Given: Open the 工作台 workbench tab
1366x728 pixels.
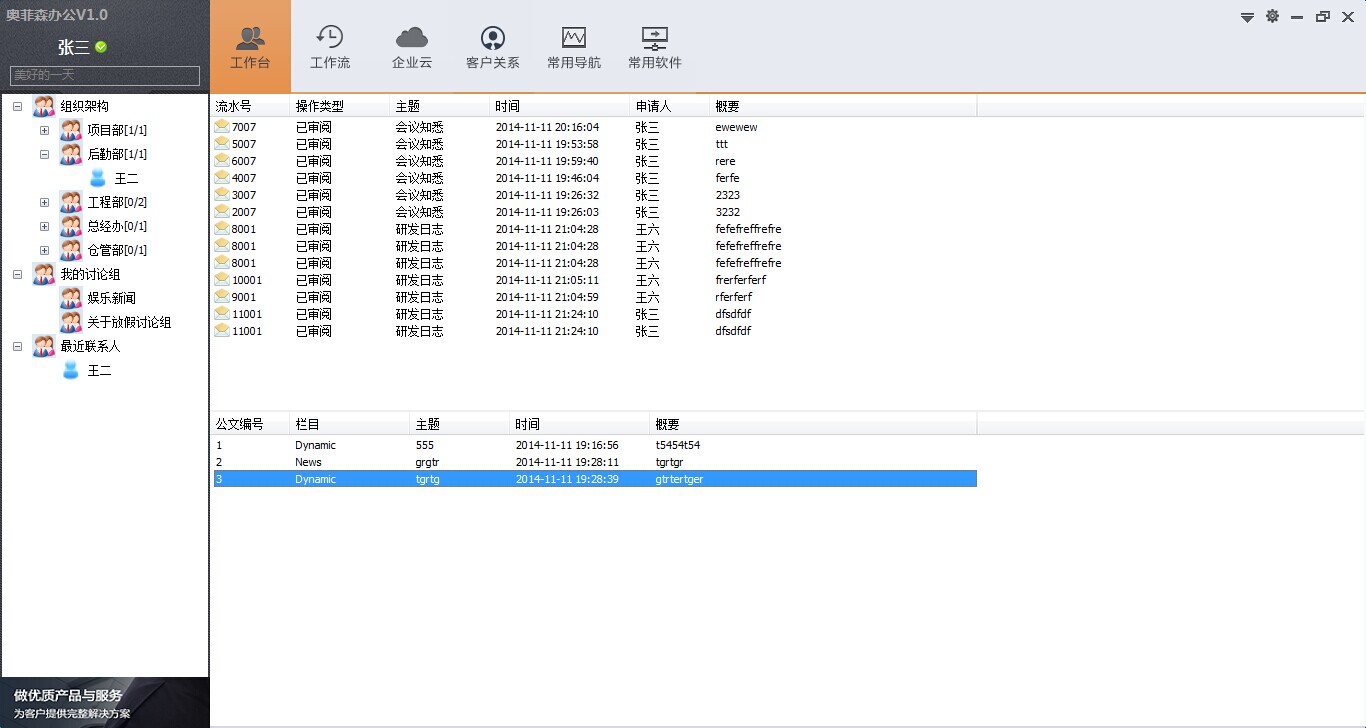Looking at the screenshot, I should coord(250,47).
